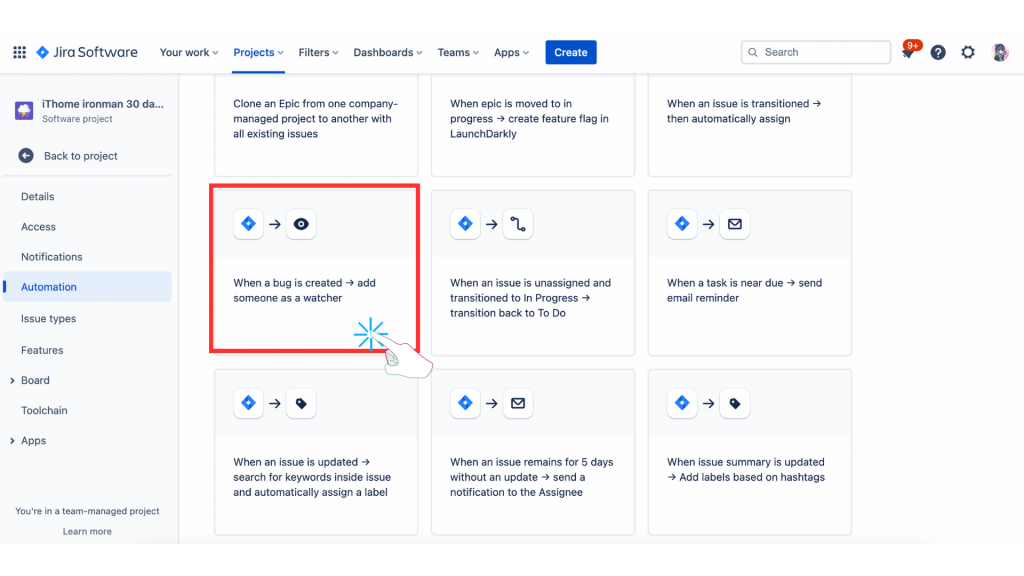Click the iThome project avatar icon
Viewport: 1024px width, 576px height.
coord(24,110)
